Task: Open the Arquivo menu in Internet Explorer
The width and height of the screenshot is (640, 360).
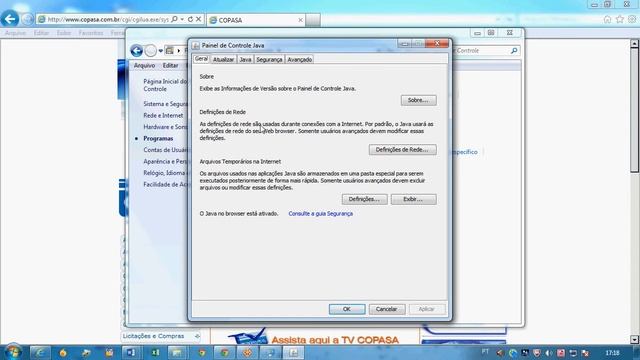Action: 15,33
